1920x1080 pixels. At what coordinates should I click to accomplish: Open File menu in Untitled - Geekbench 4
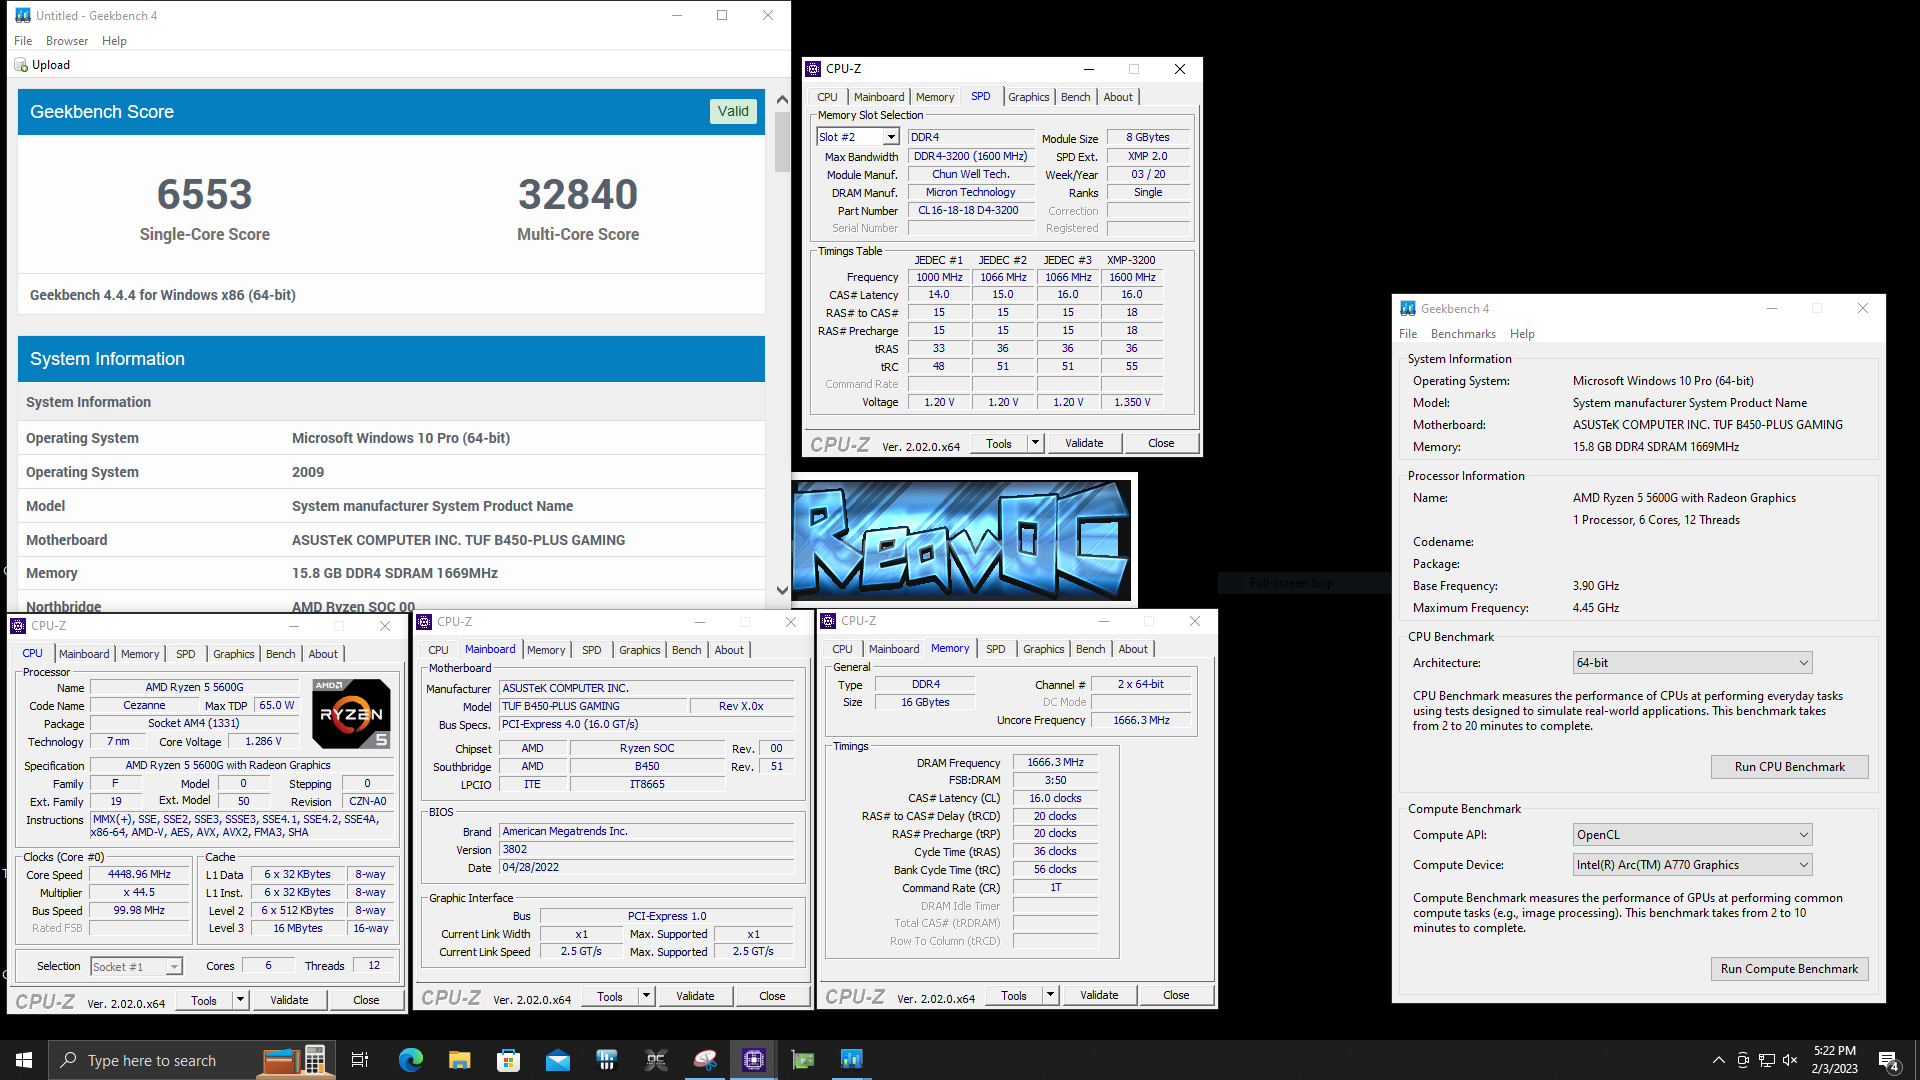[x=23, y=41]
